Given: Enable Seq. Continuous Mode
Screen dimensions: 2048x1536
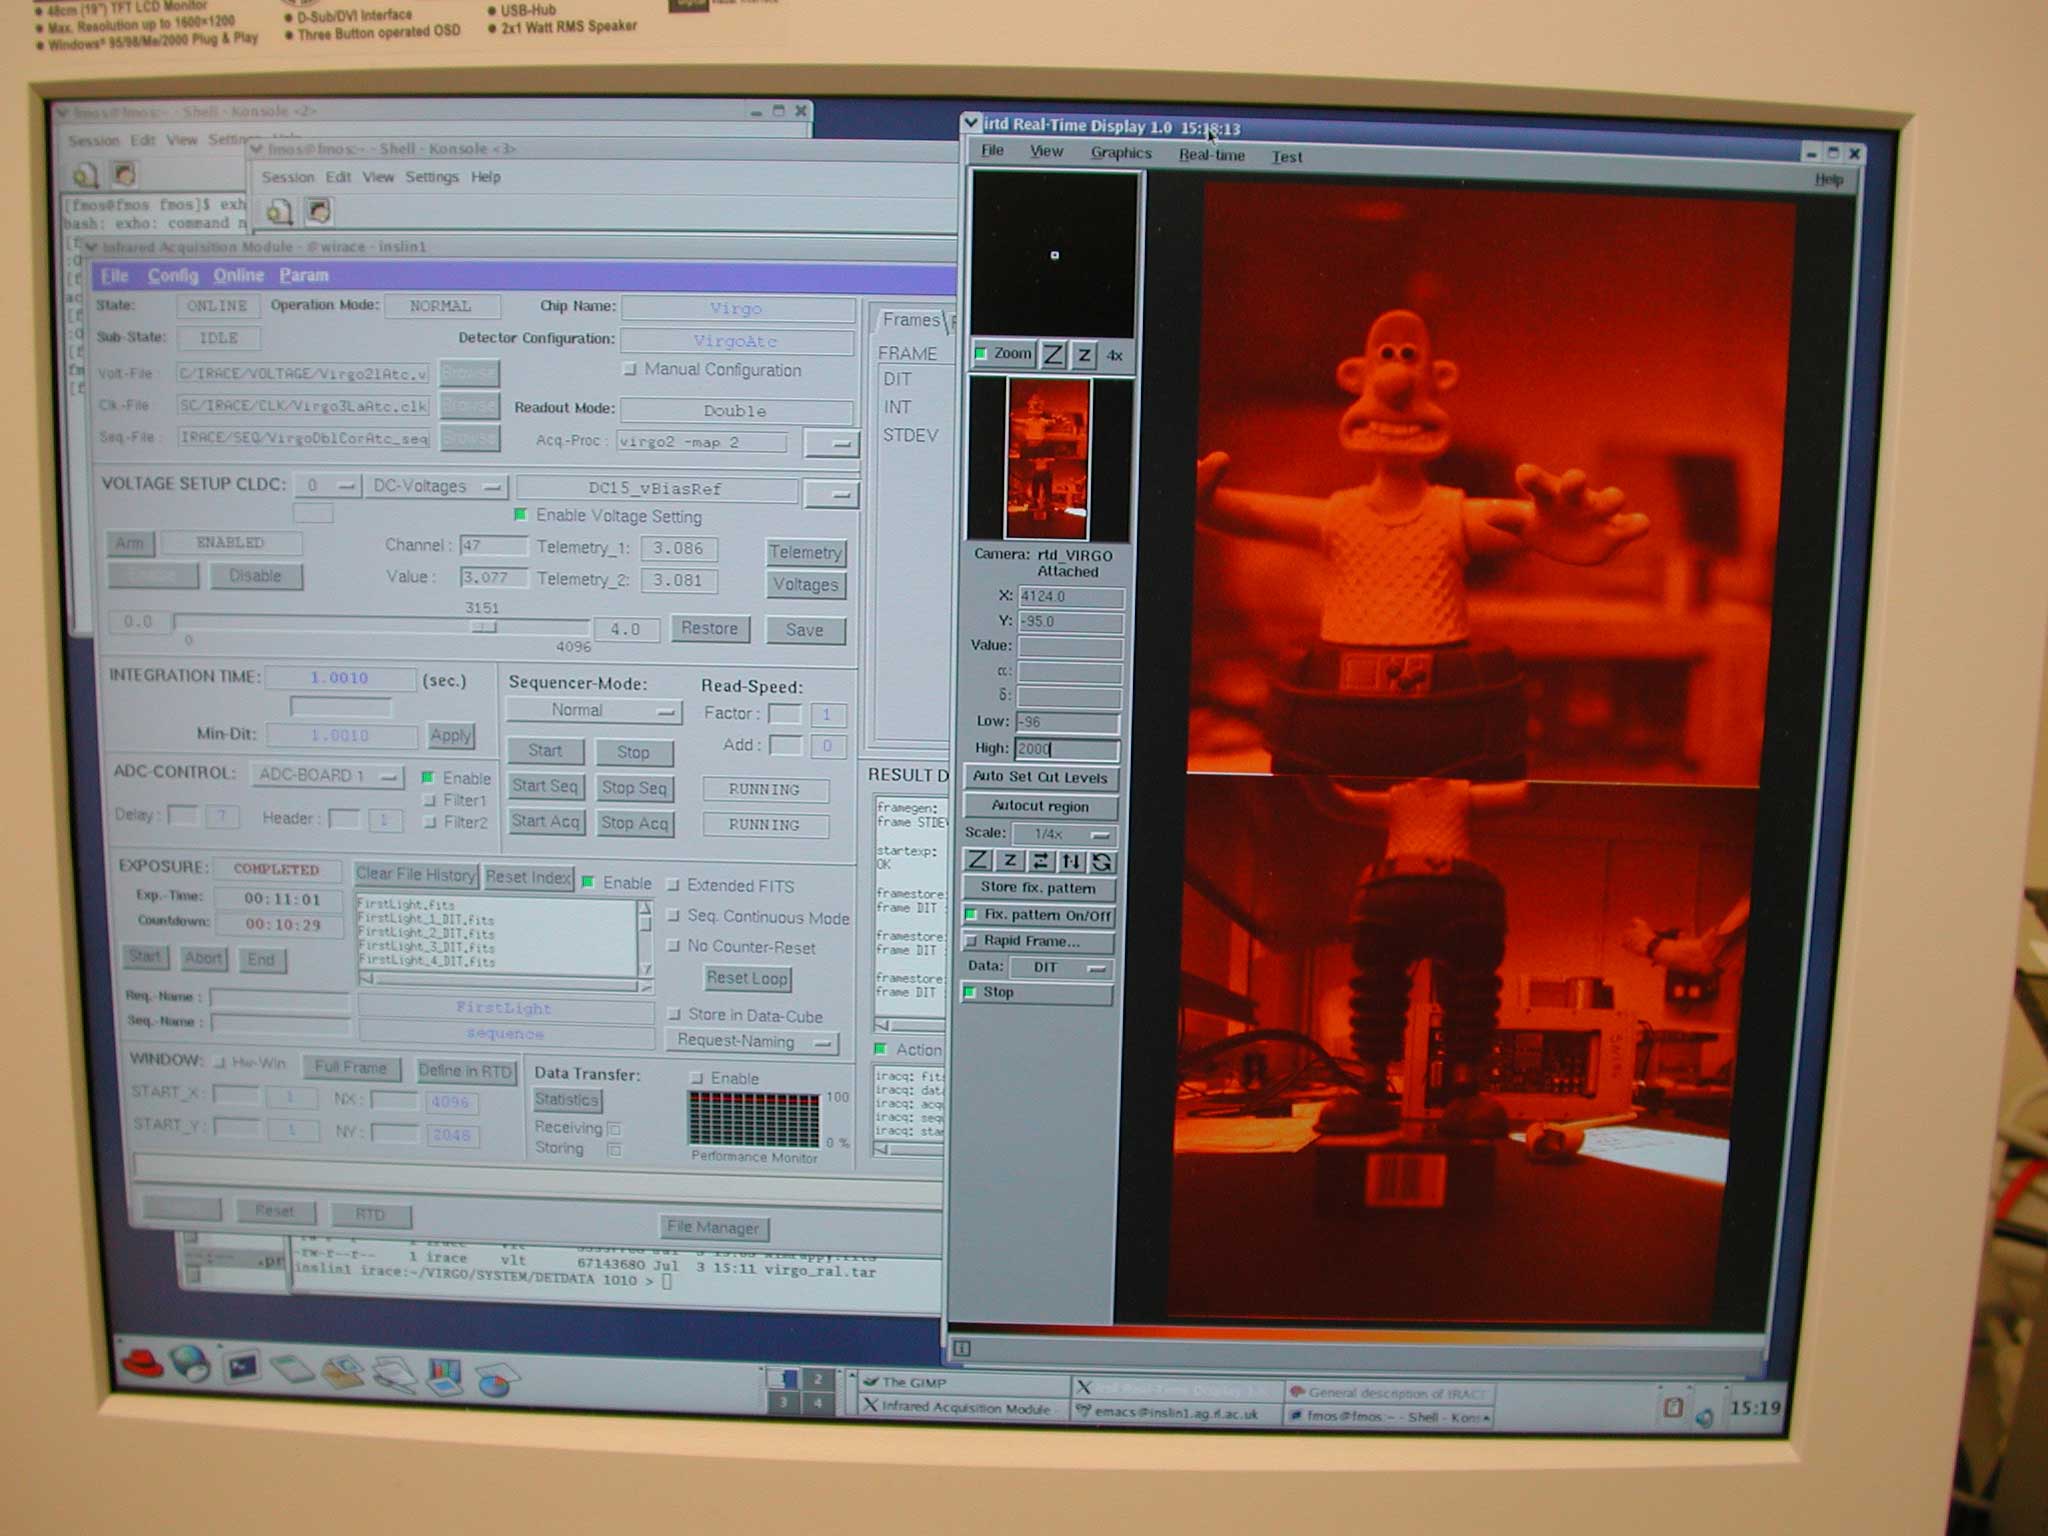Looking at the screenshot, I should point(674,915).
